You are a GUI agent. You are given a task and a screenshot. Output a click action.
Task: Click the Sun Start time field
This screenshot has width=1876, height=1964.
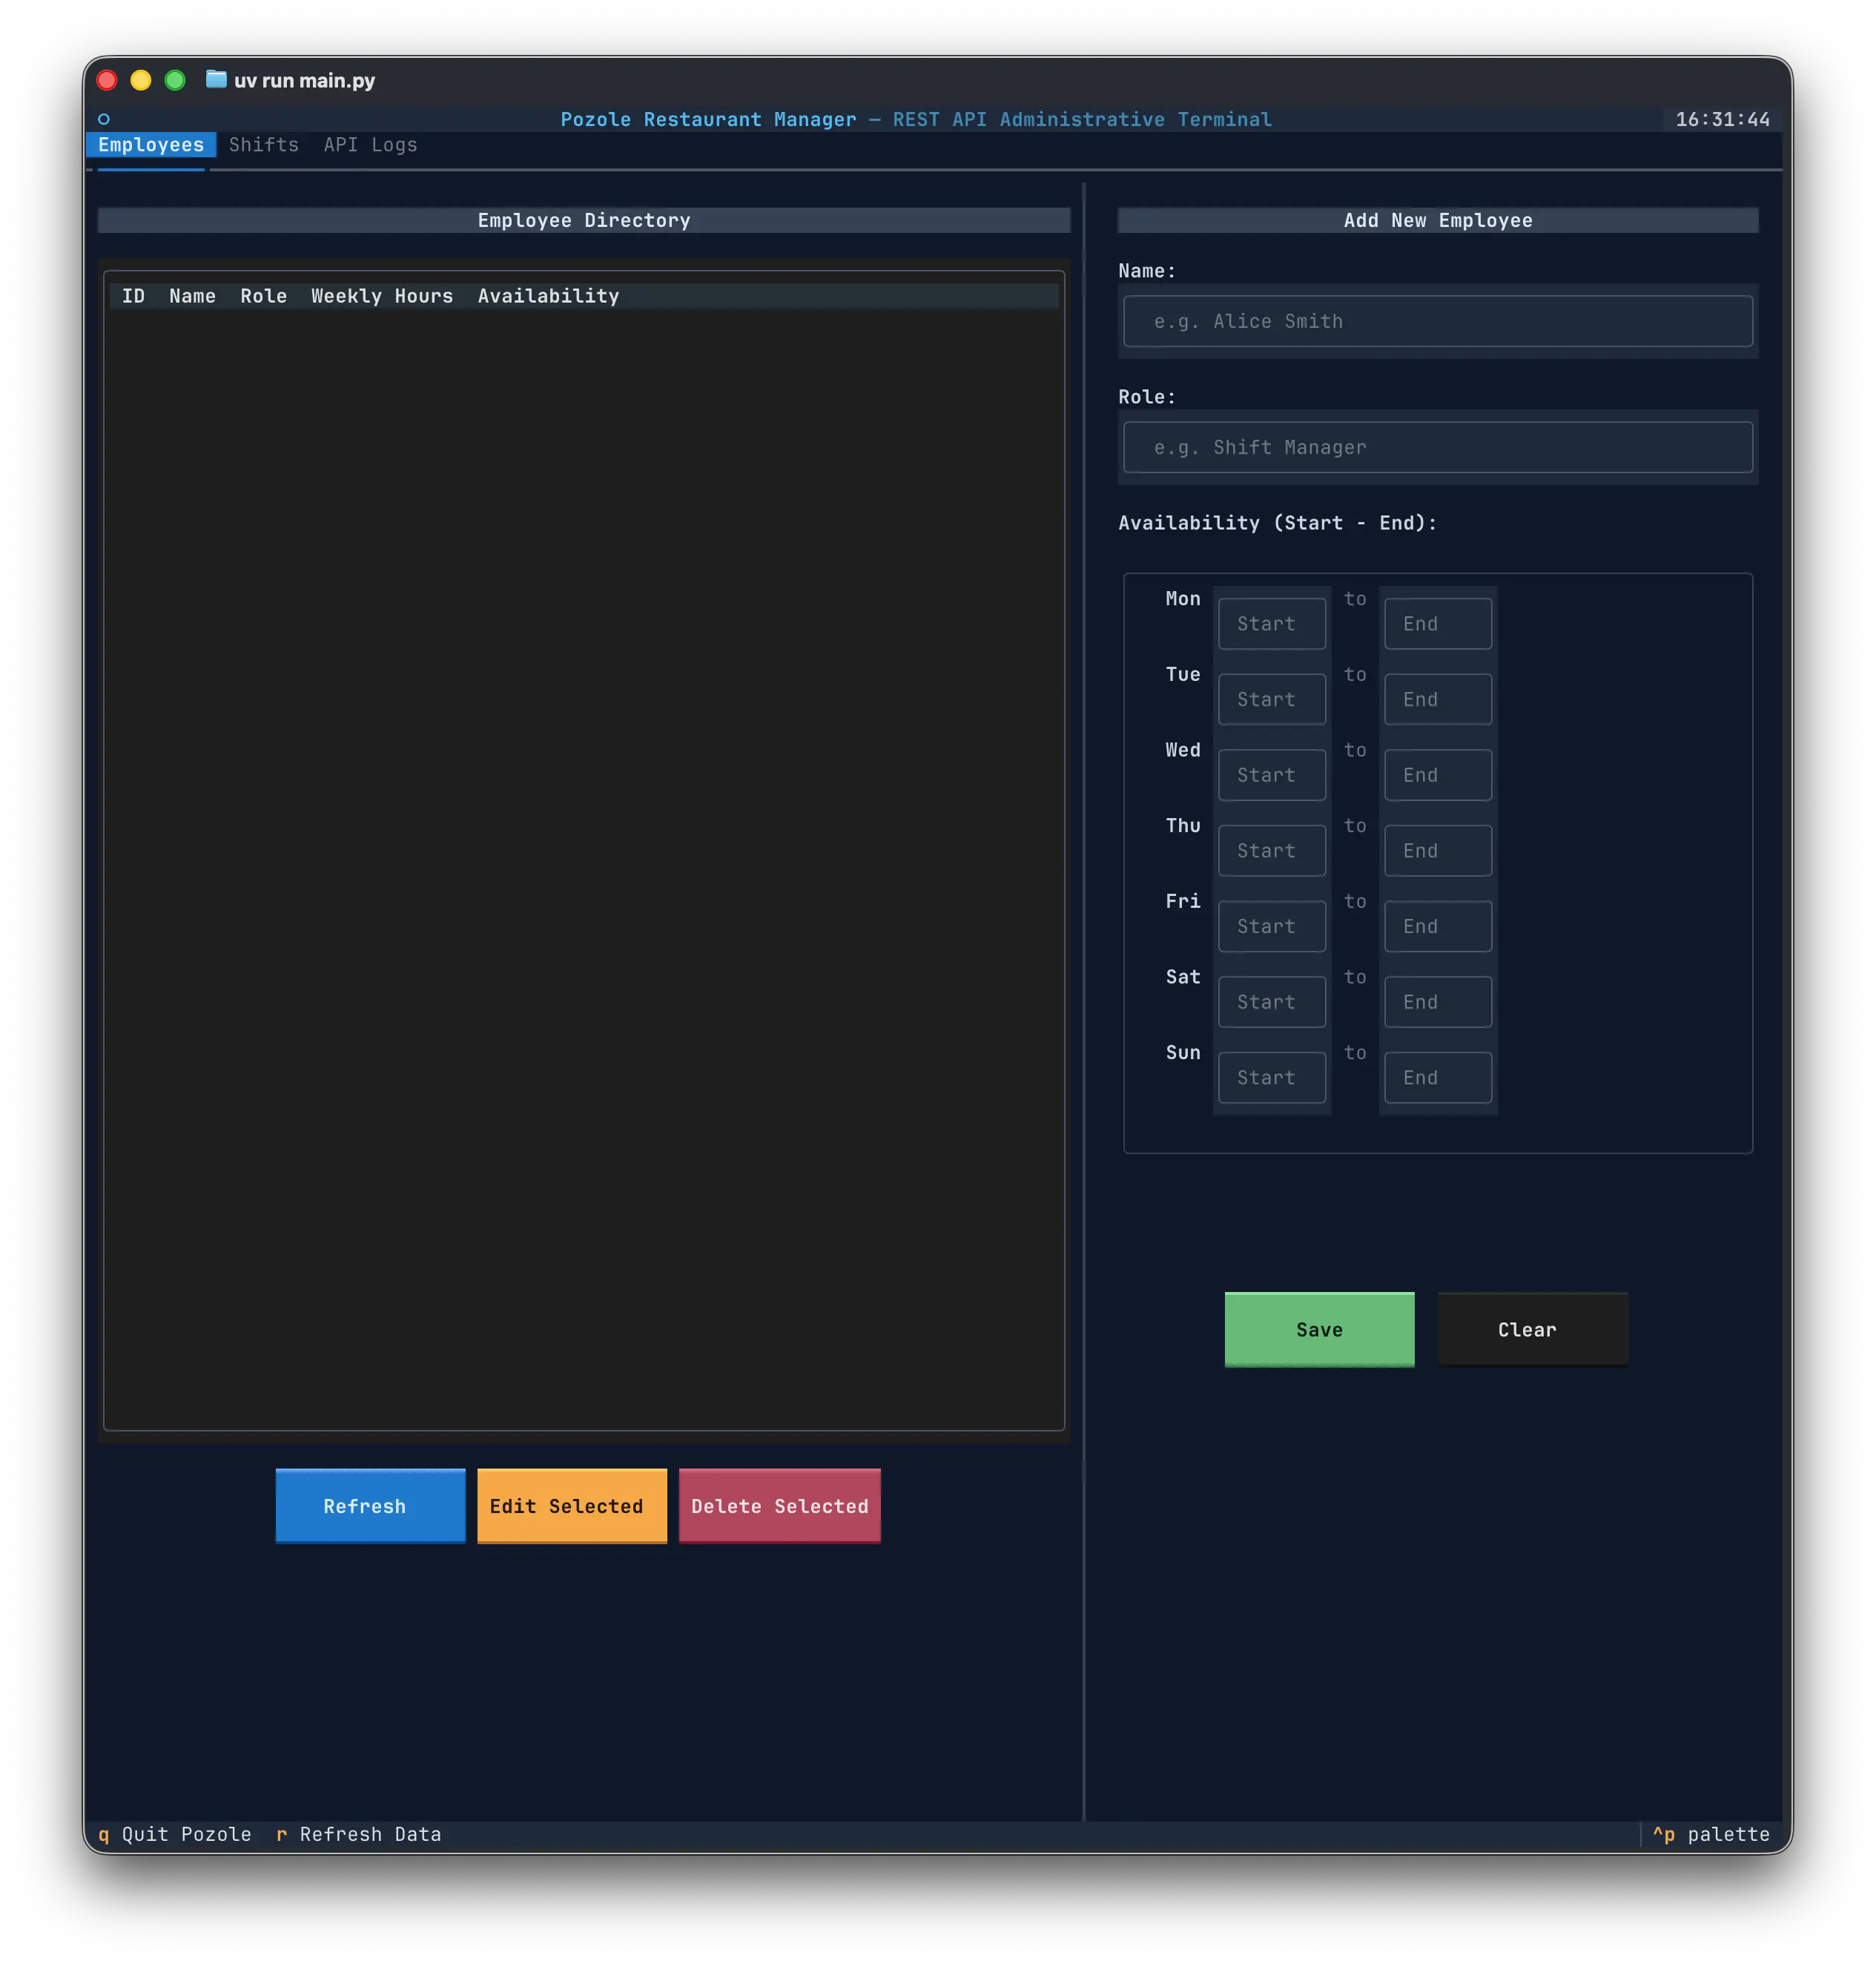point(1272,1077)
